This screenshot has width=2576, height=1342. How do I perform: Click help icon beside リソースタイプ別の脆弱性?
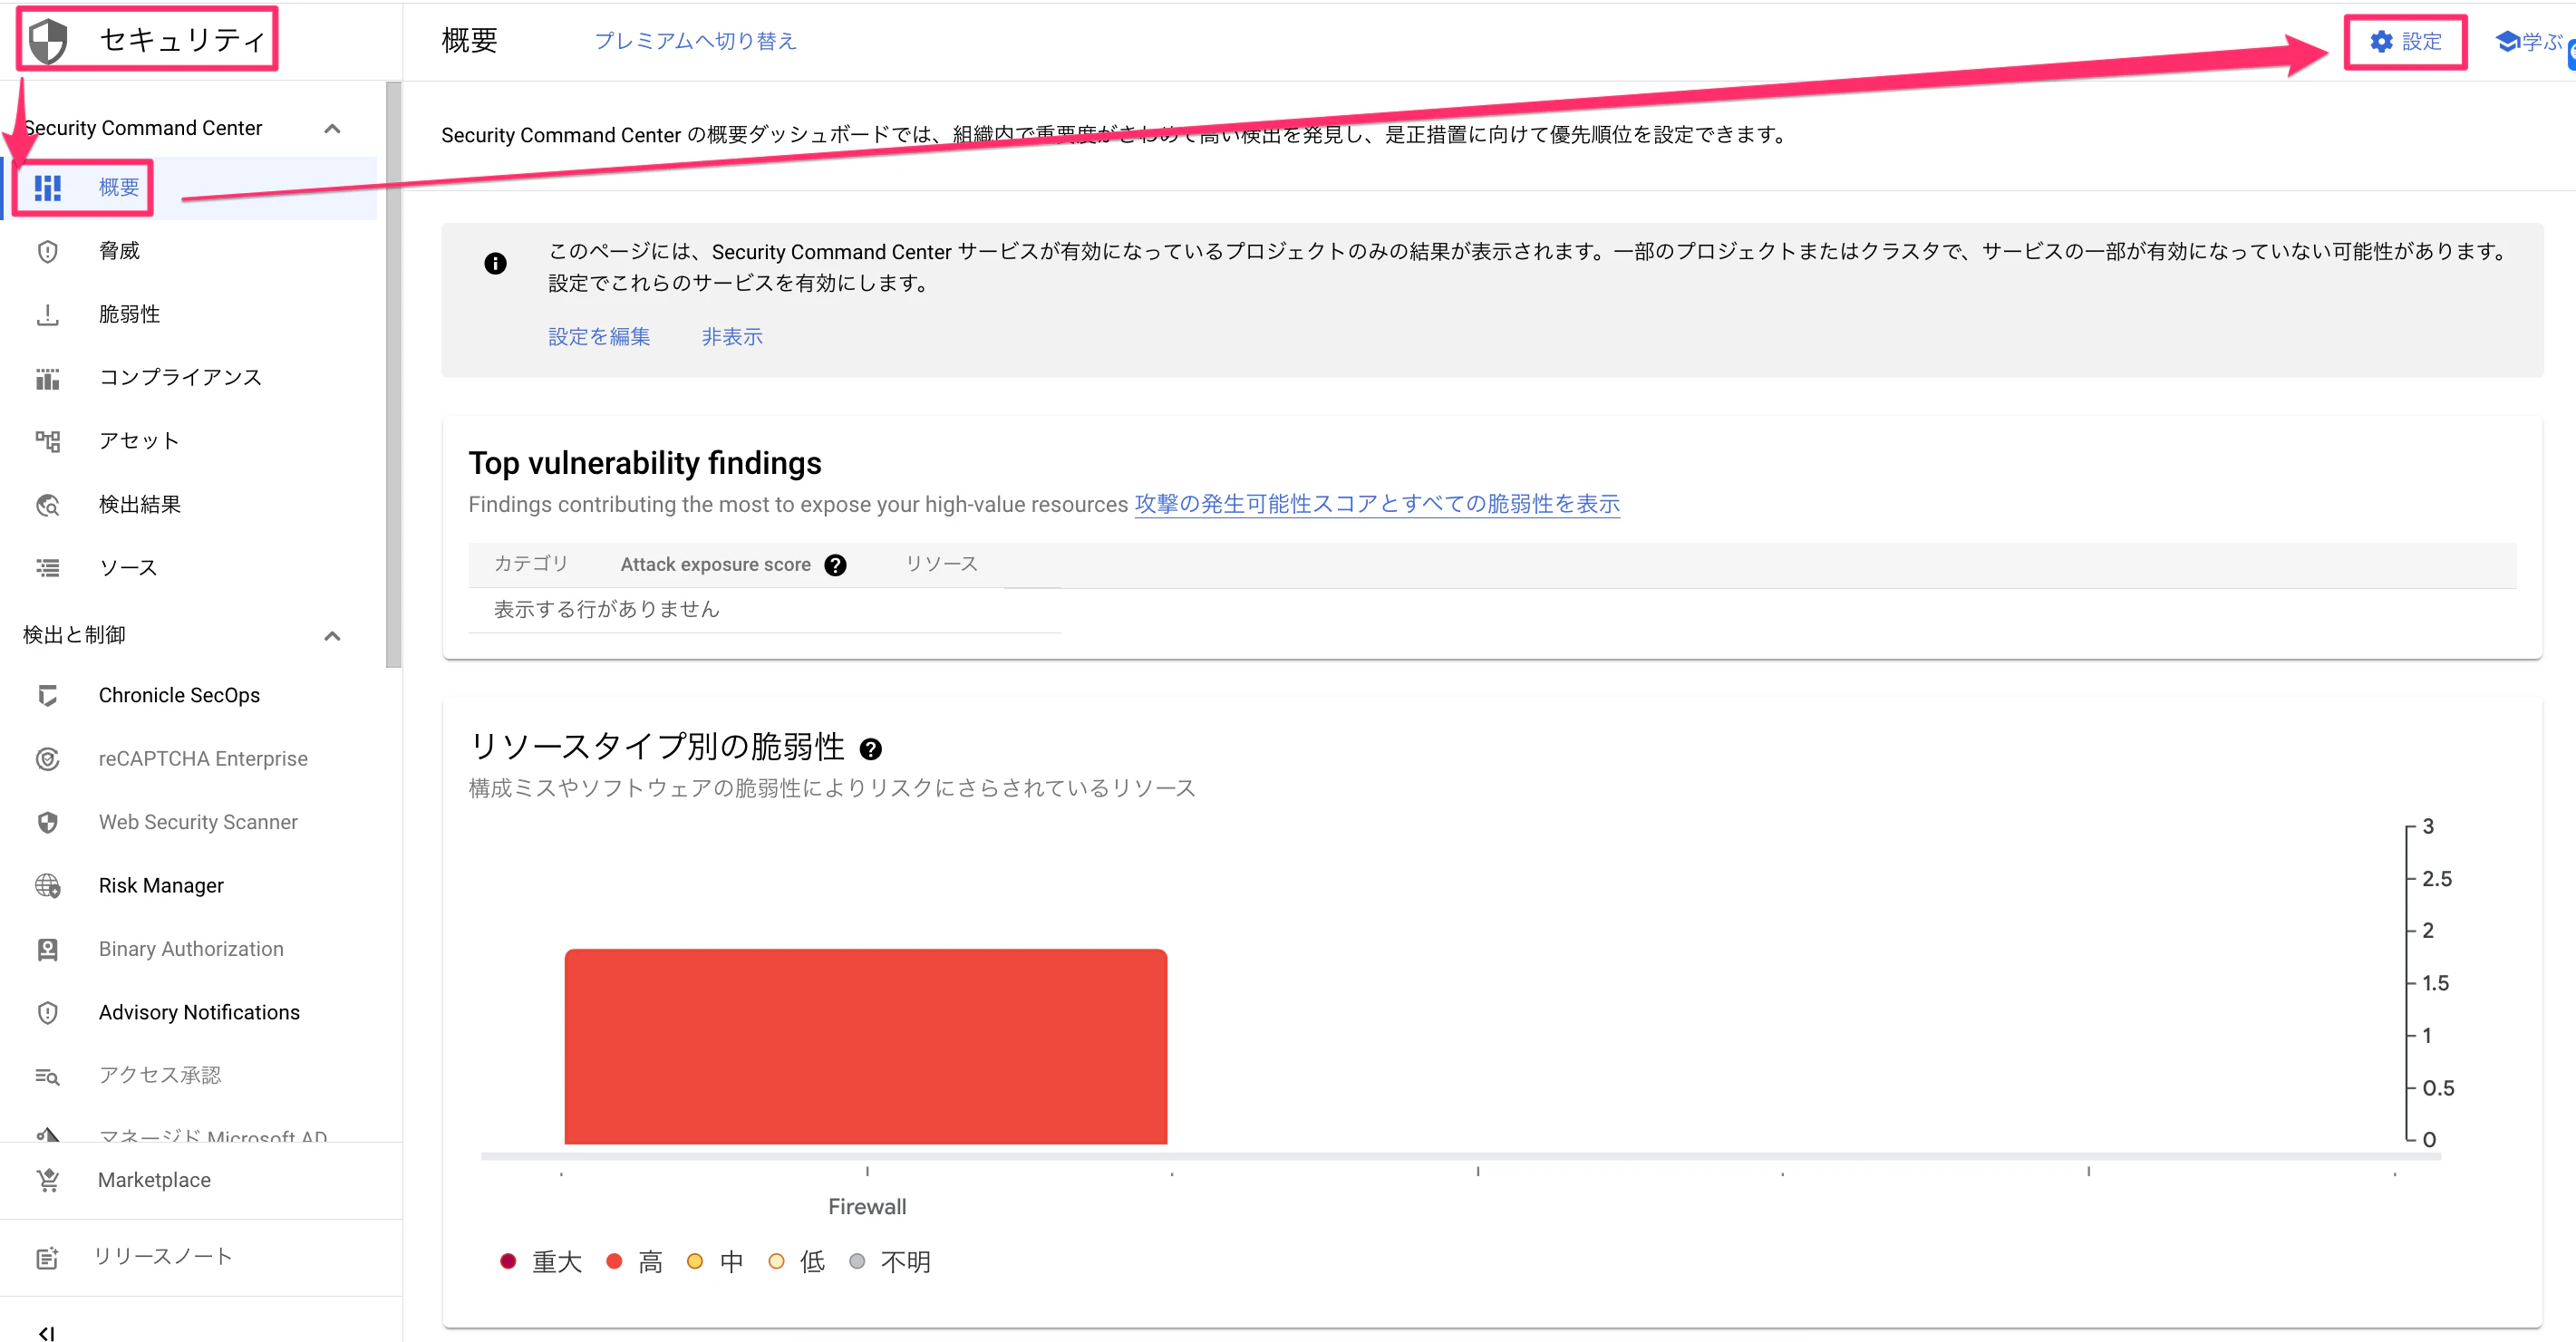[871, 749]
